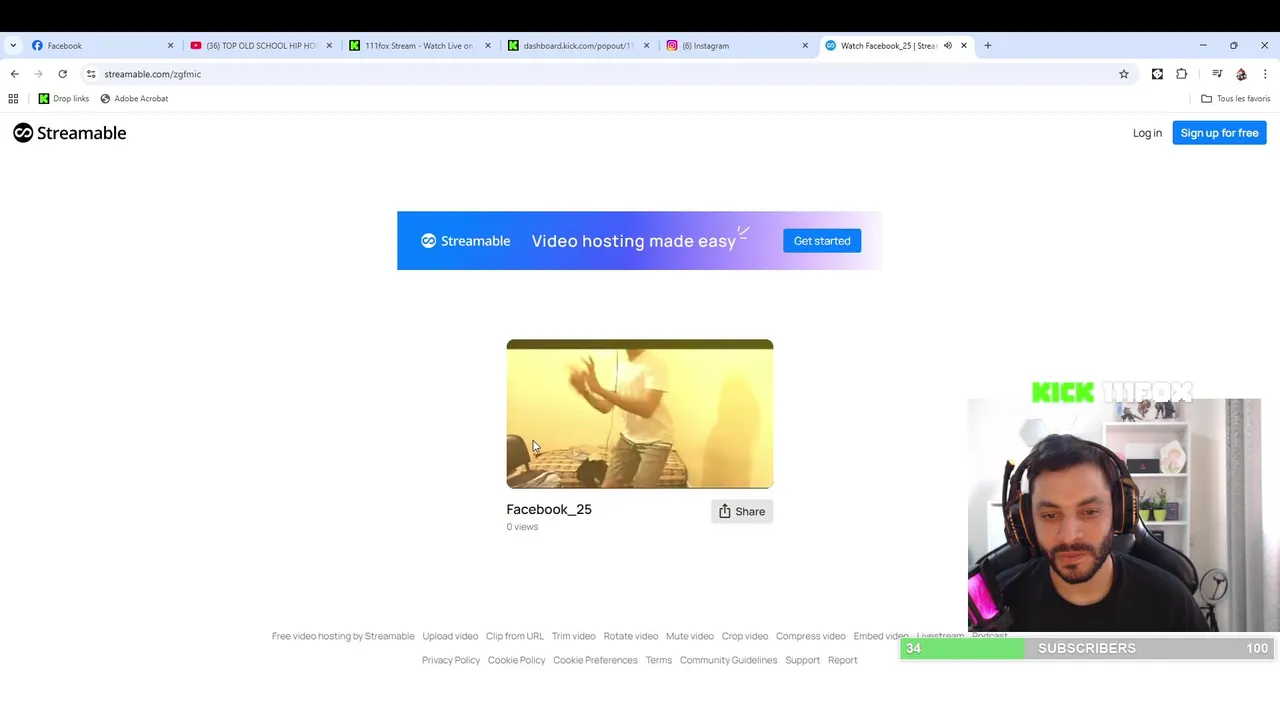The height and width of the screenshot is (720, 1280).
Task: Open the Rotate video footer link
Action: [x=631, y=636]
